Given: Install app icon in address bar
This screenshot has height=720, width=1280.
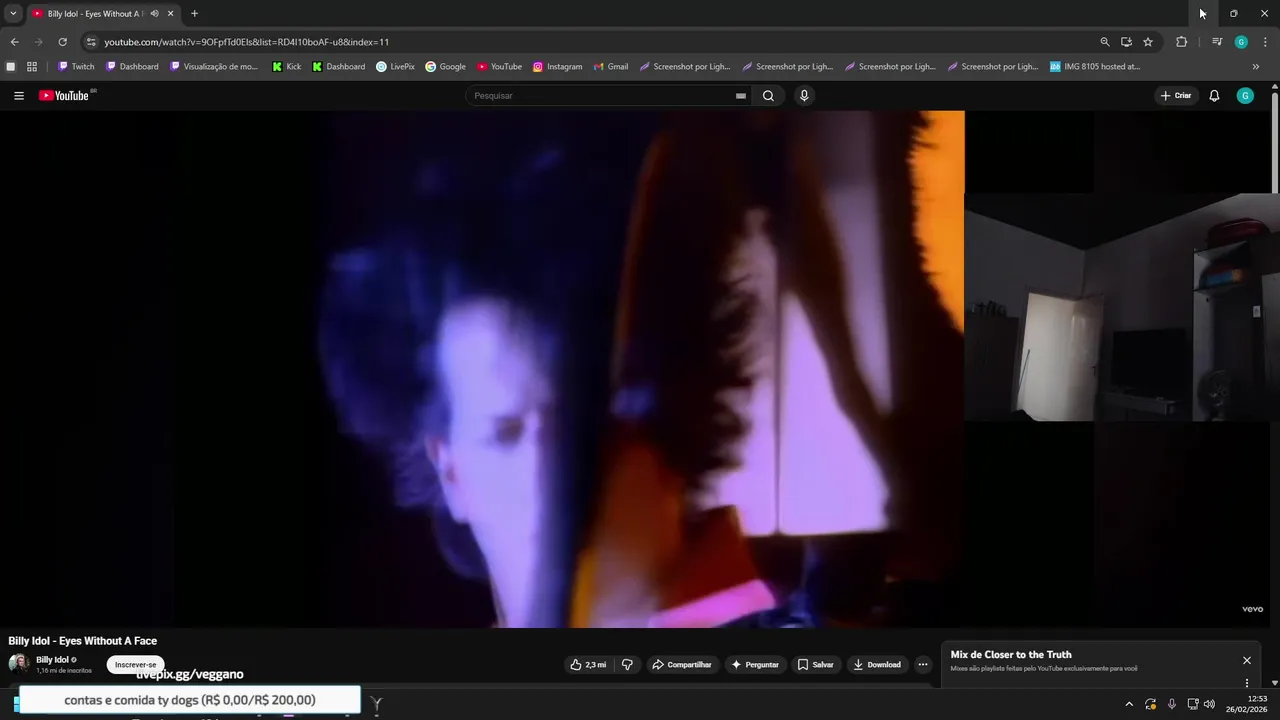Looking at the screenshot, I should click(1126, 42).
